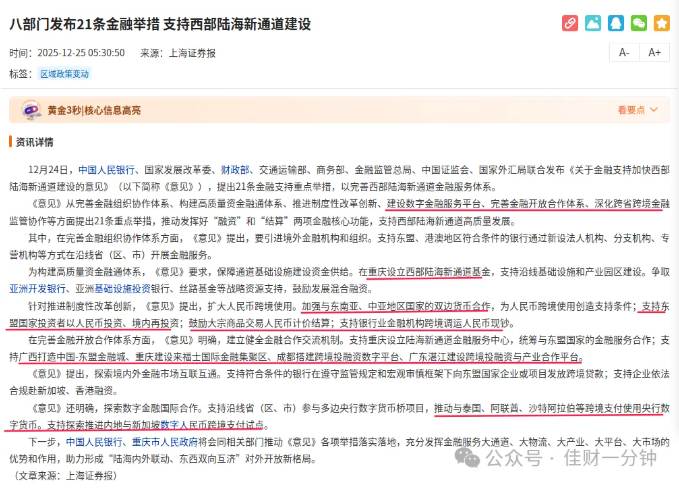
Task: Open 重庆市人民政府 link in last paragraph
Action: (x=165, y=442)
